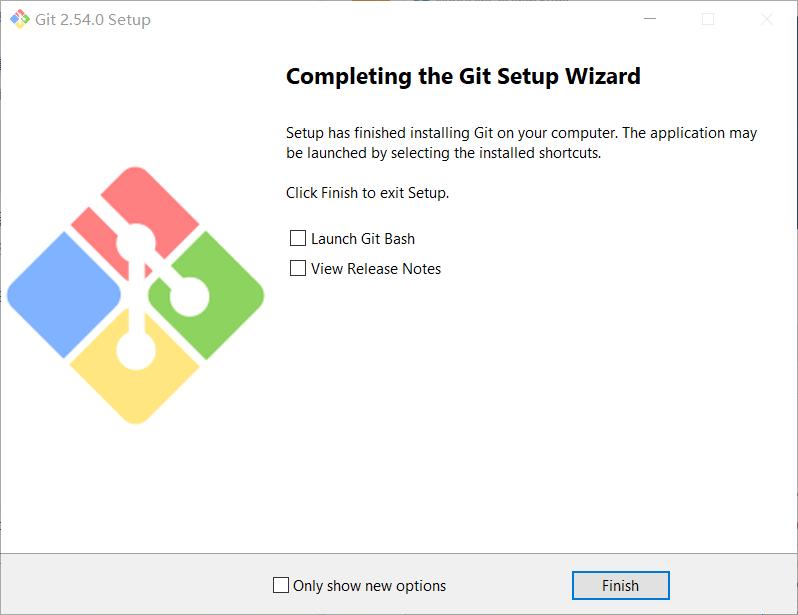Click the maximize button in the title bar
The height and width of the screenshot is (615, 798).
pos(708,19)
